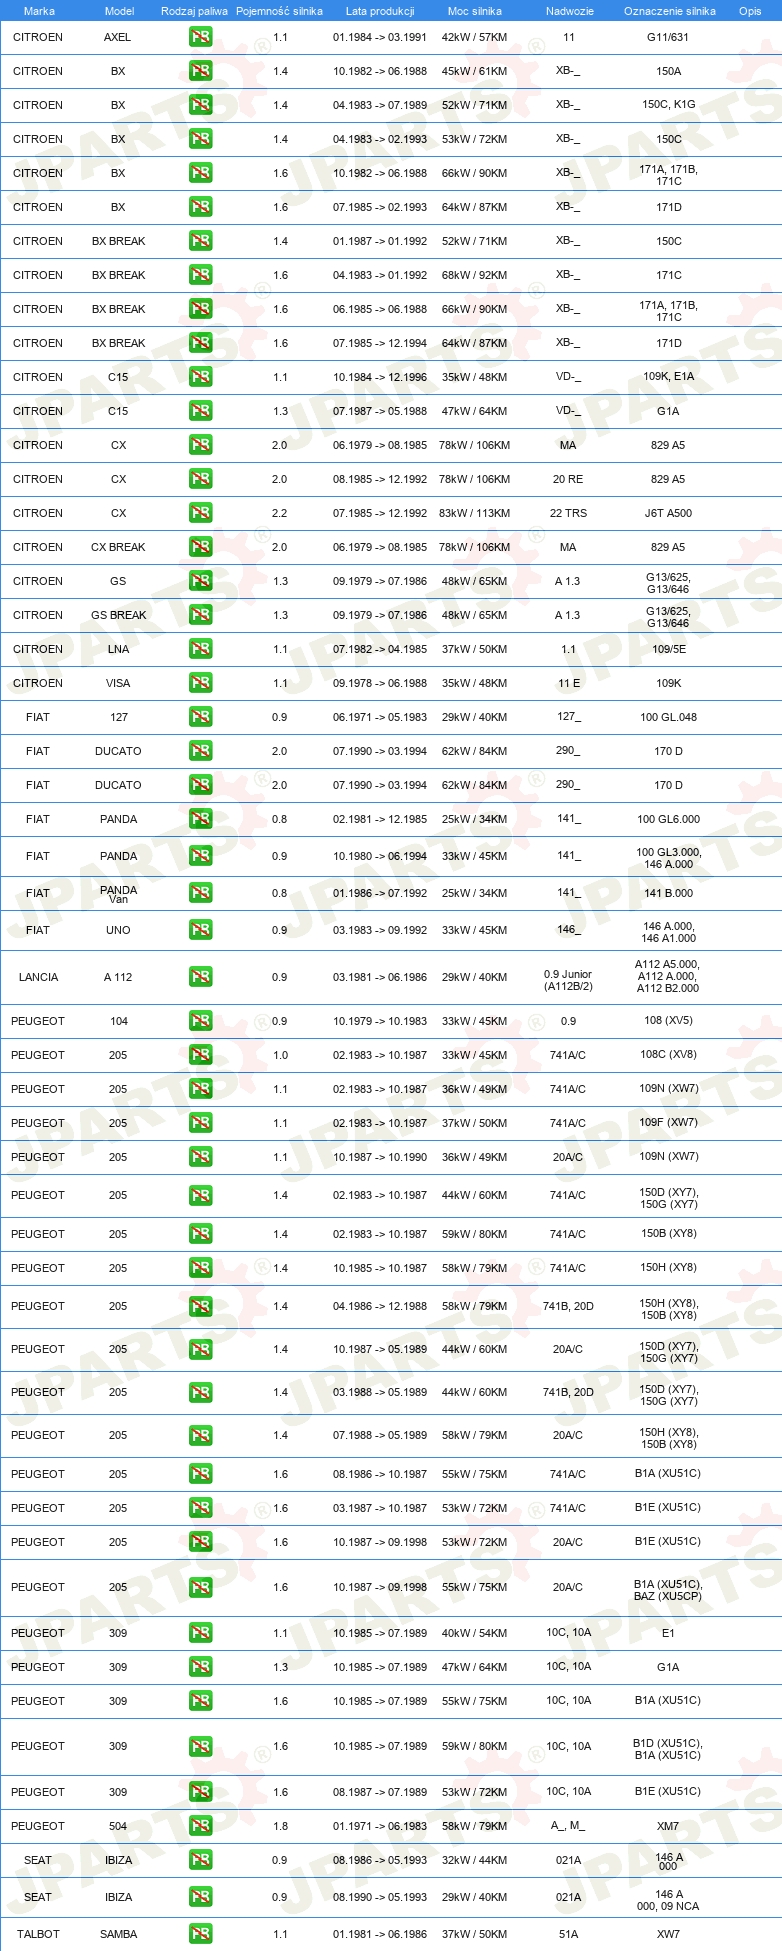782x1951 pixels.
Task: Select the SAMBA model cell
Action: point(118,1934)
